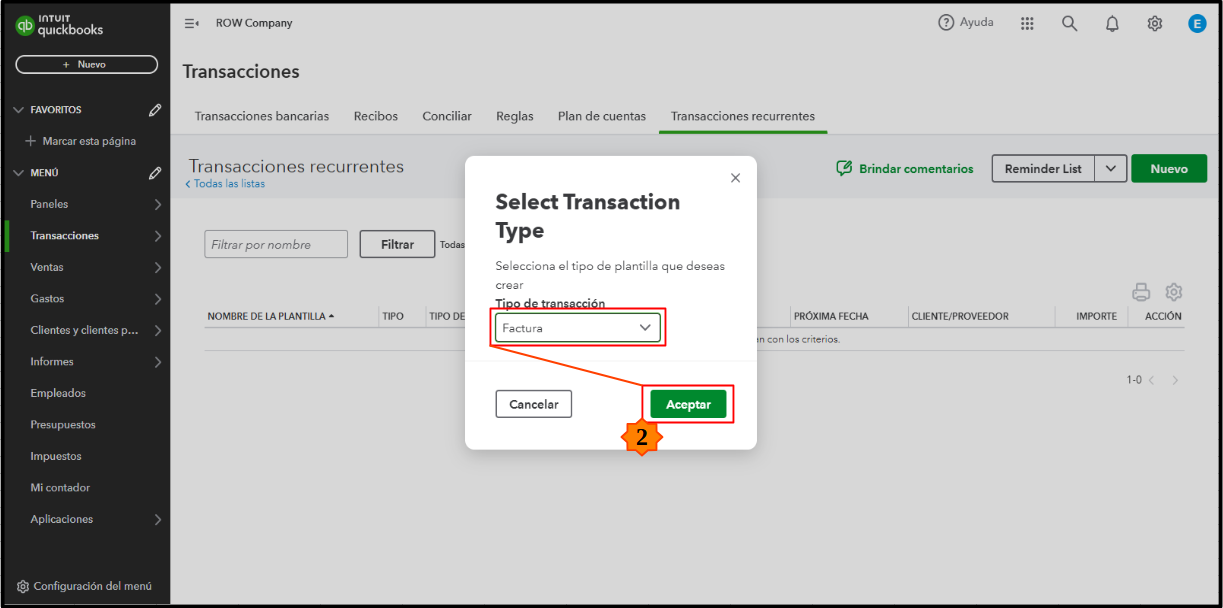
Task: Switch to Recibos tab
Action: (376, 116)
